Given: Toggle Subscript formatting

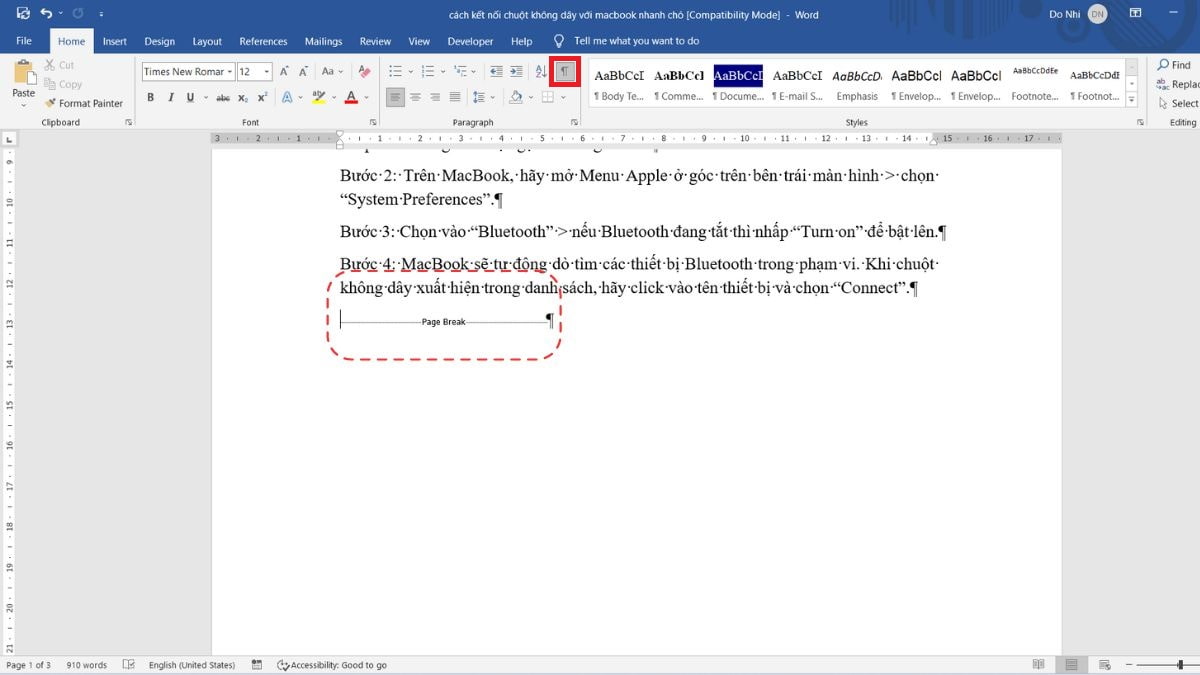Looking at the screenshot, I should (x=243, y=97).
